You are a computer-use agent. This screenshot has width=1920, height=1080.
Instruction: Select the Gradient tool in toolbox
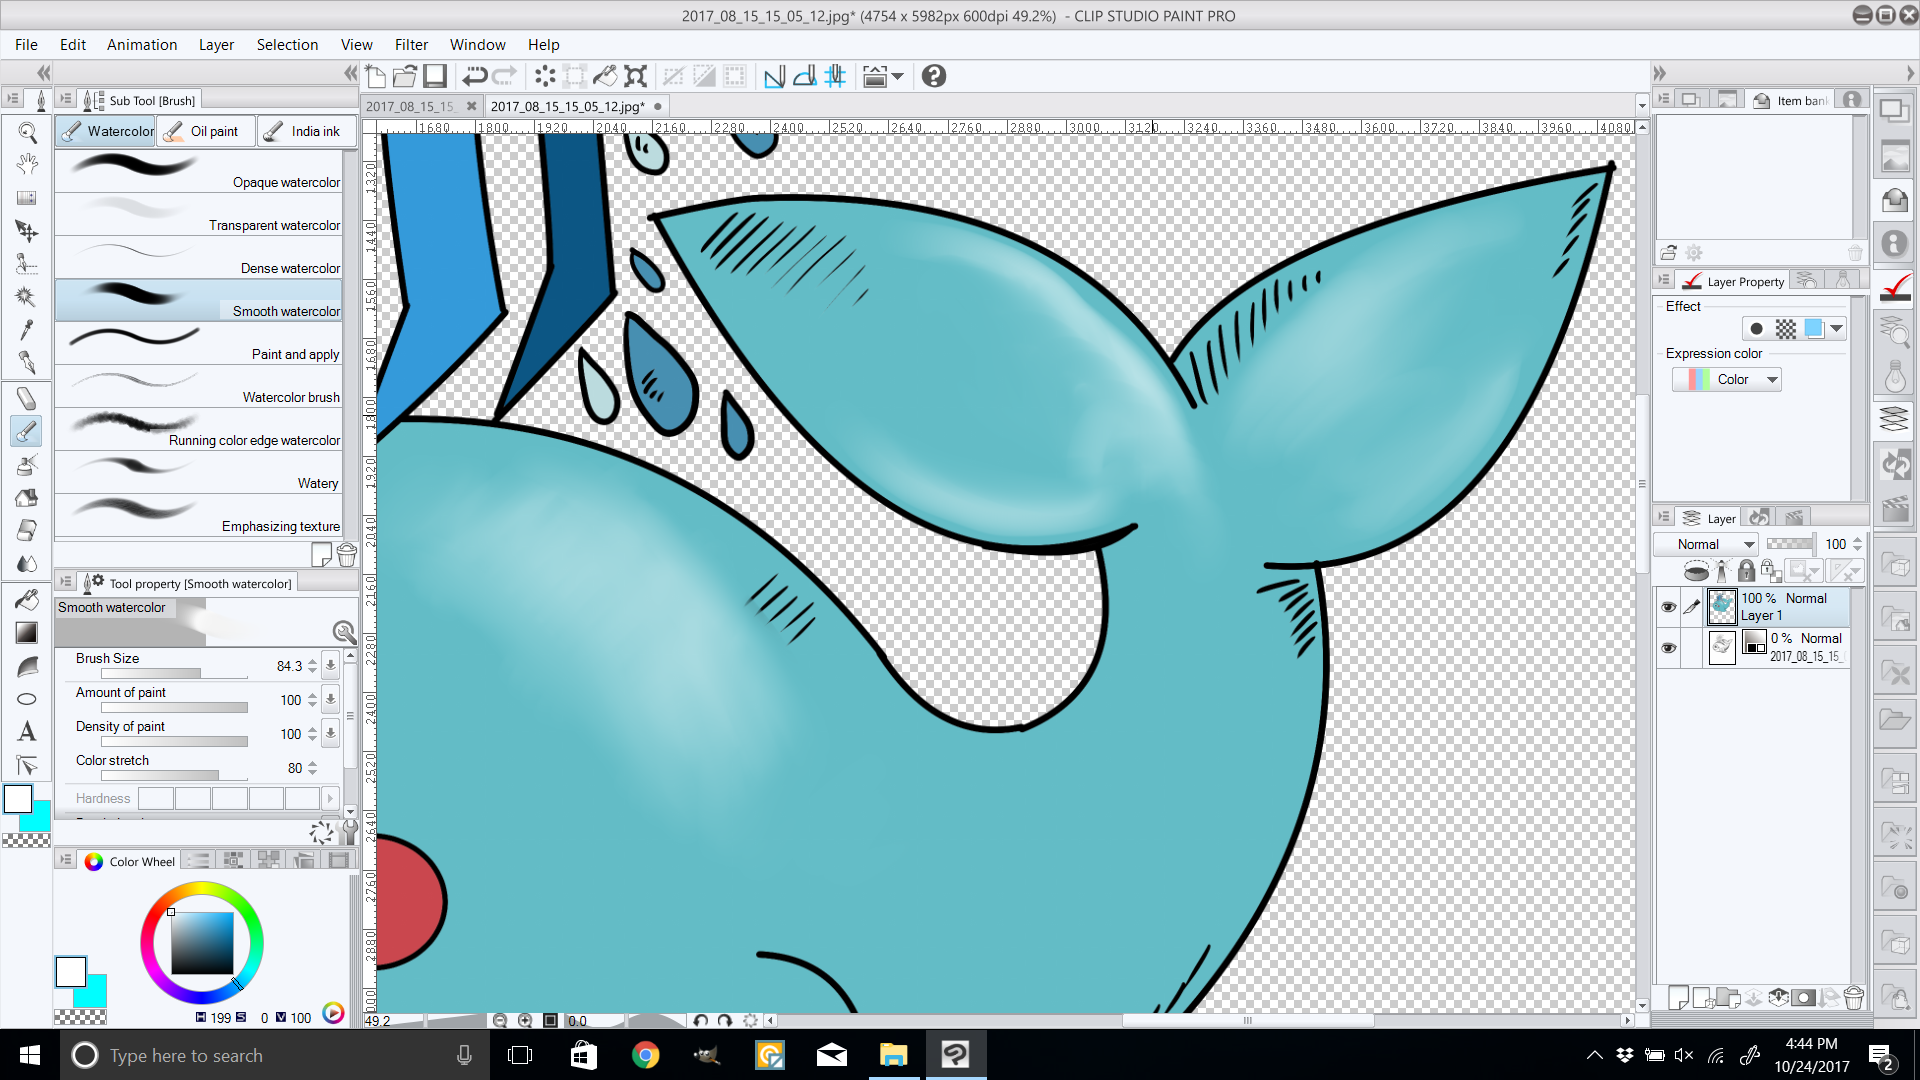pos(27,633)
